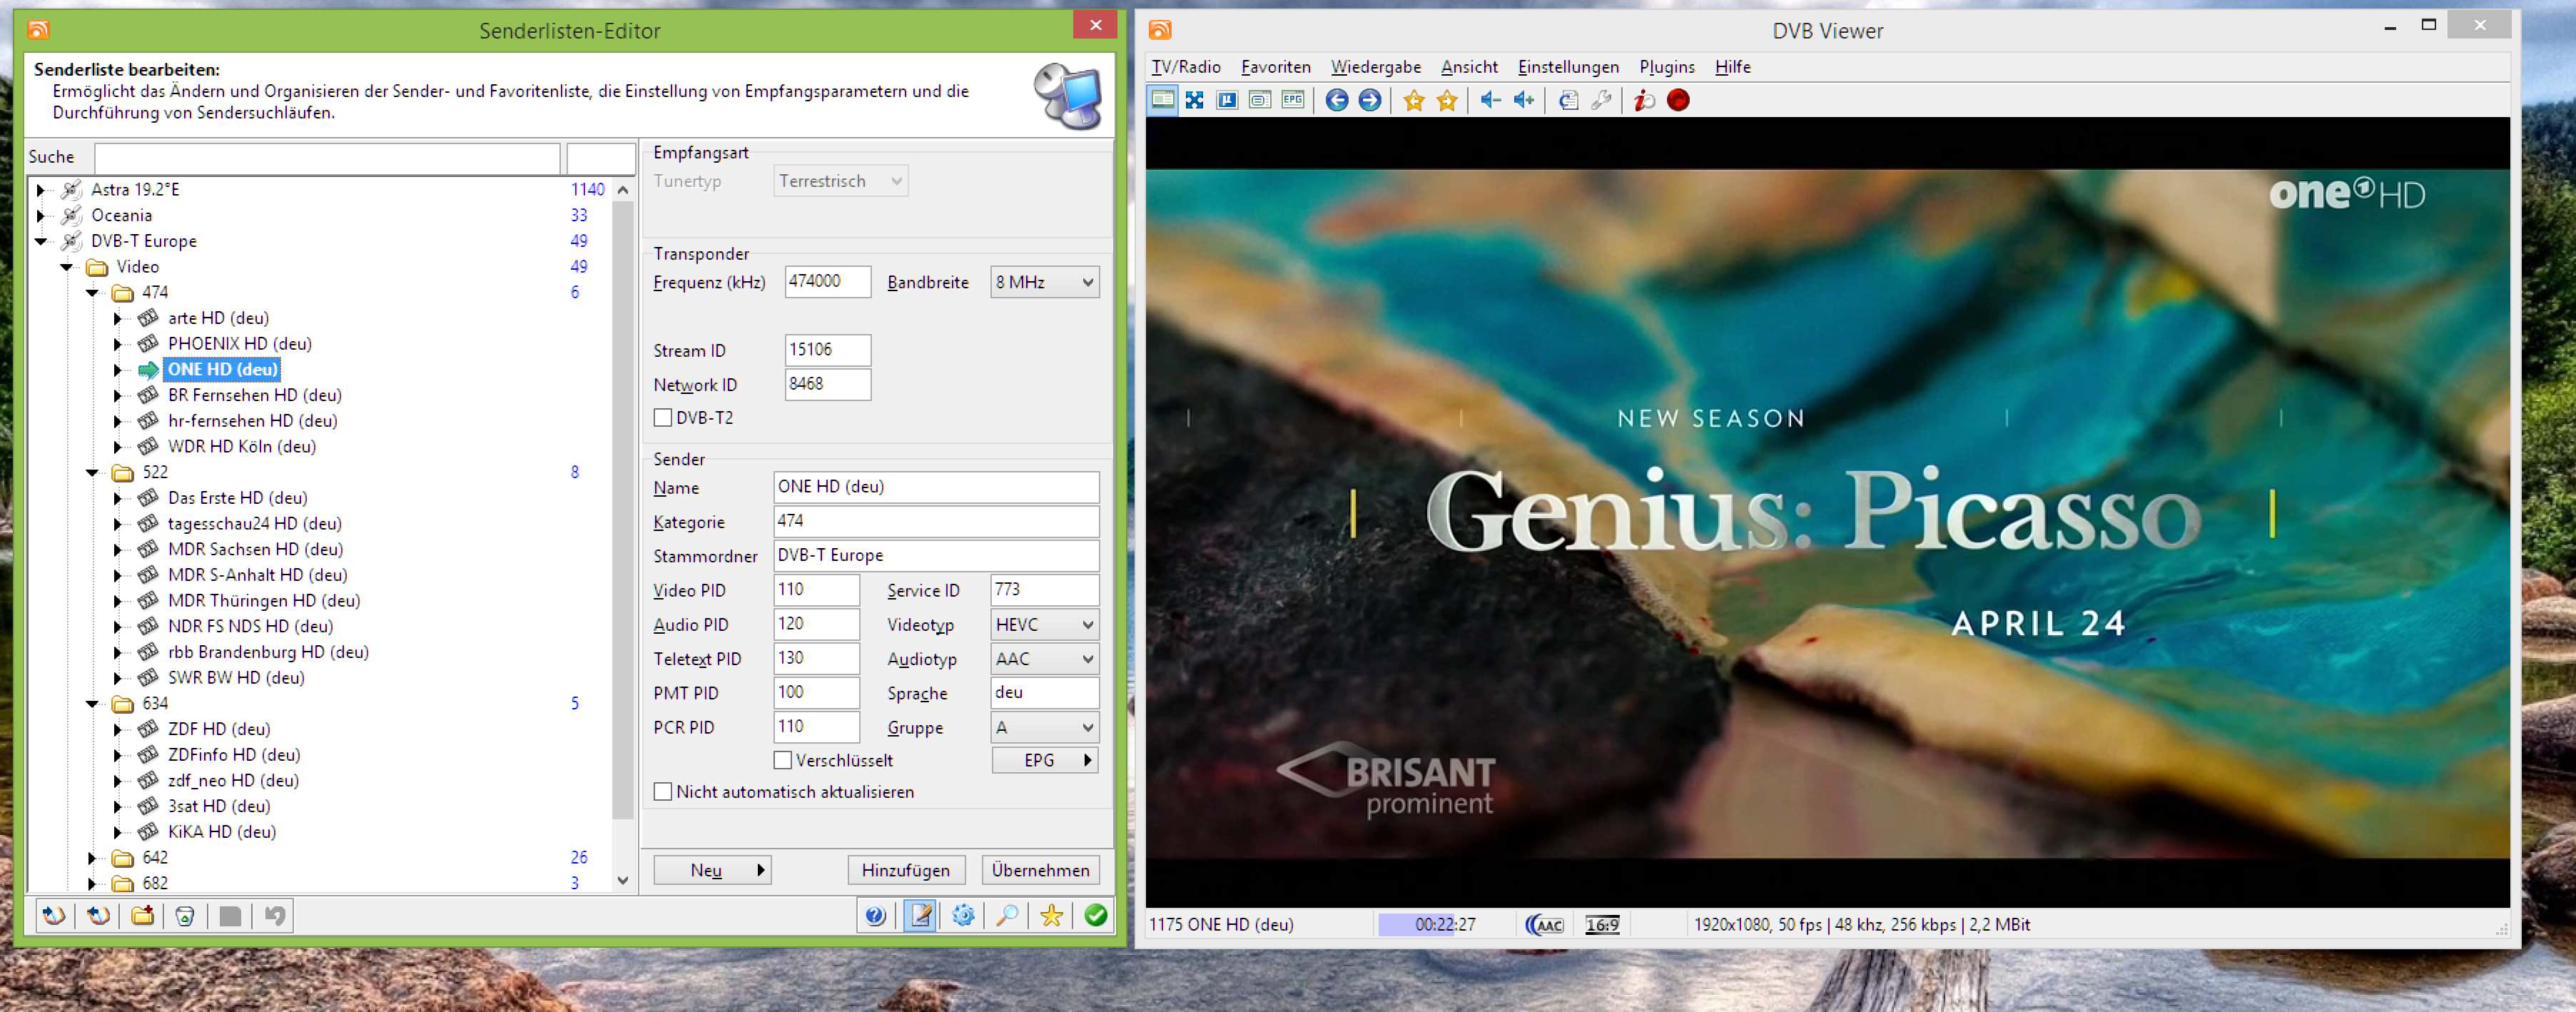Open the Favoriten menu
Viewport: 2576px width, 1012px height.
pos(1276,67)
